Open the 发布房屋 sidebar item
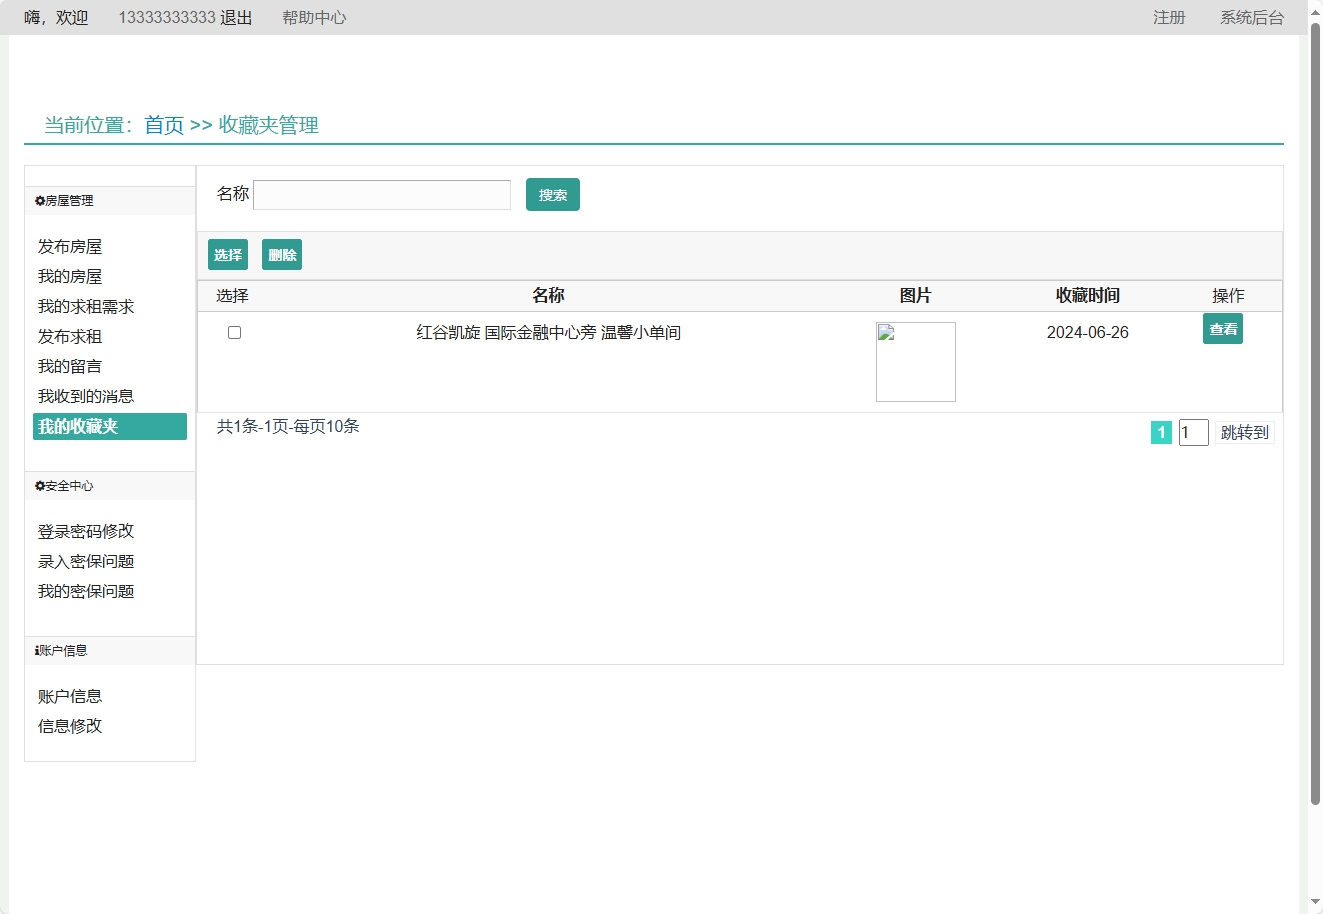This screenshot has height=914, width=1323. 68,246
